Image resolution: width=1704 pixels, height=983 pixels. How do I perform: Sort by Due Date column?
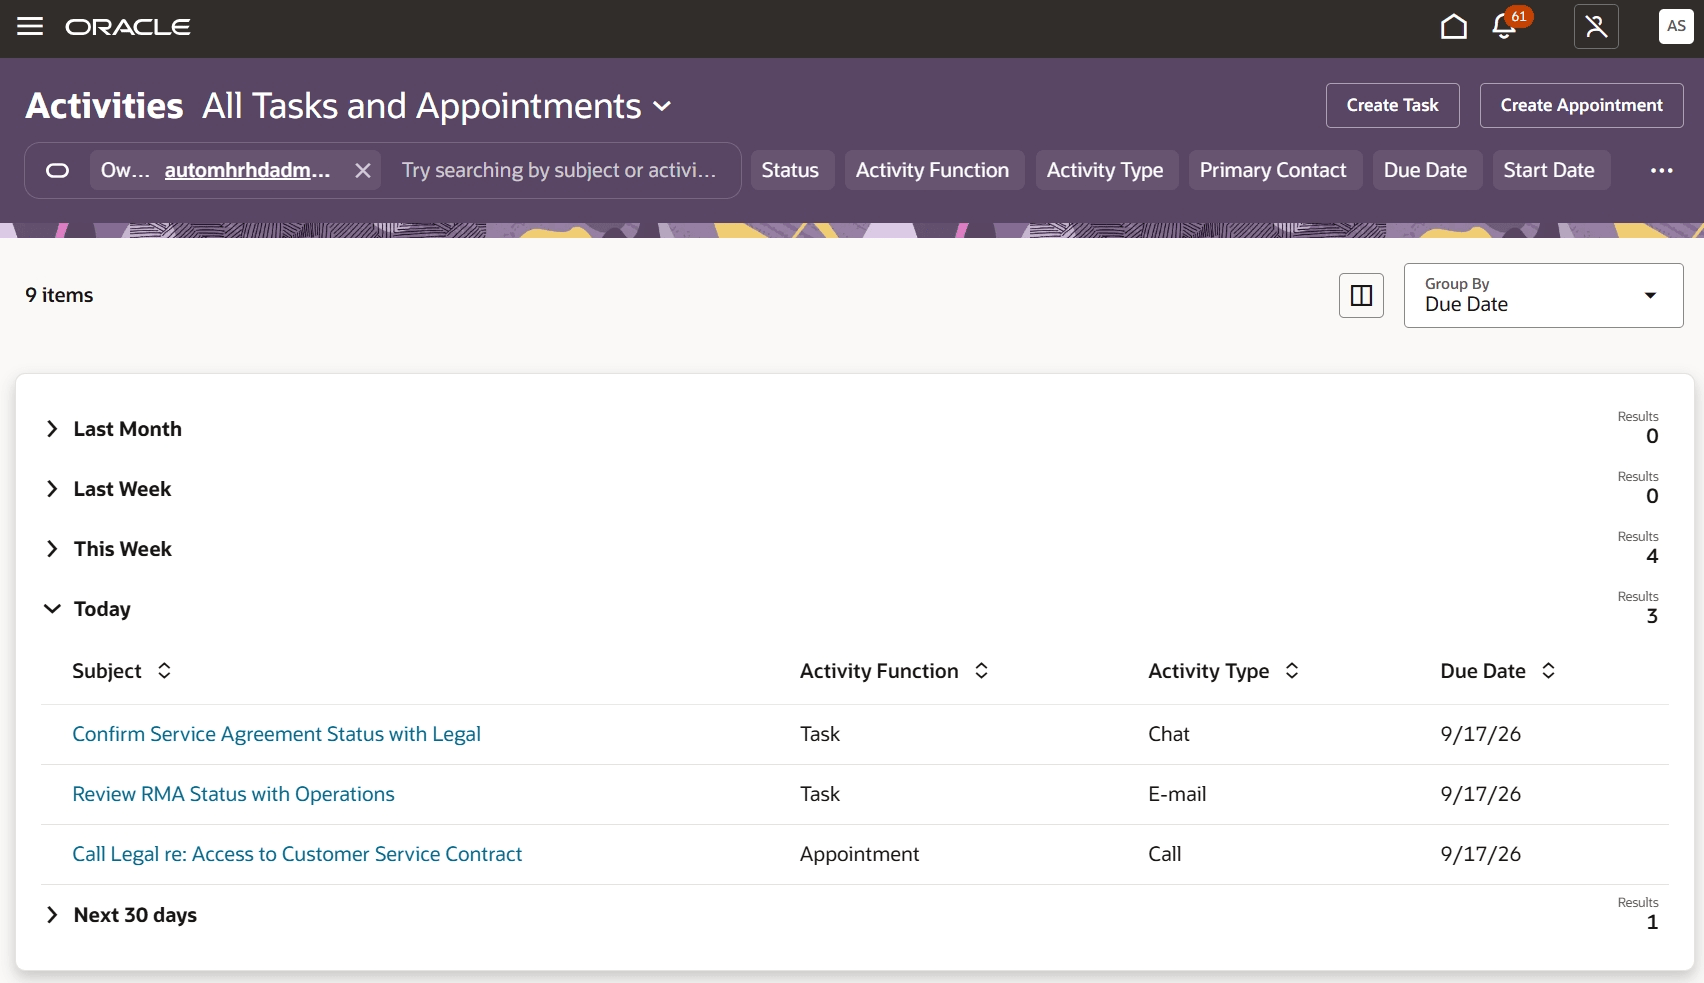click(x=1548, y=671)
